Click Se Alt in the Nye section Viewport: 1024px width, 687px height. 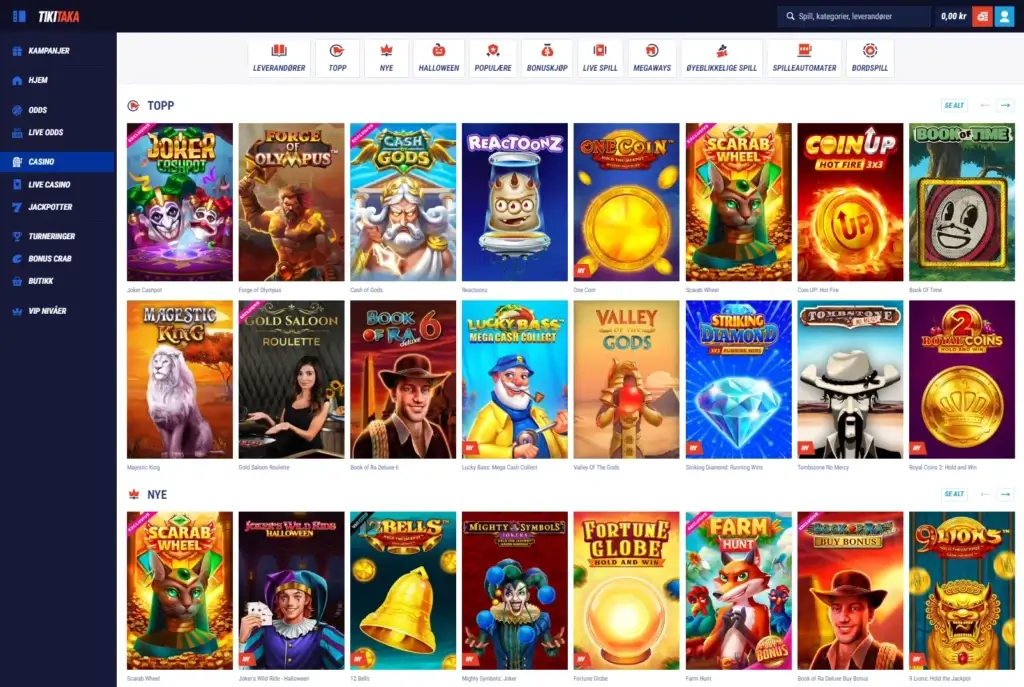tap(954, 494)
